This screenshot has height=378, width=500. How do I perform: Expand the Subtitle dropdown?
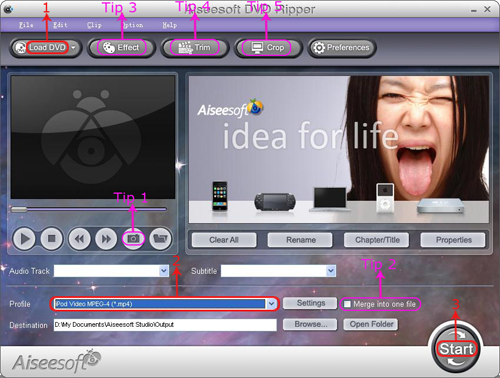point(331,271)
